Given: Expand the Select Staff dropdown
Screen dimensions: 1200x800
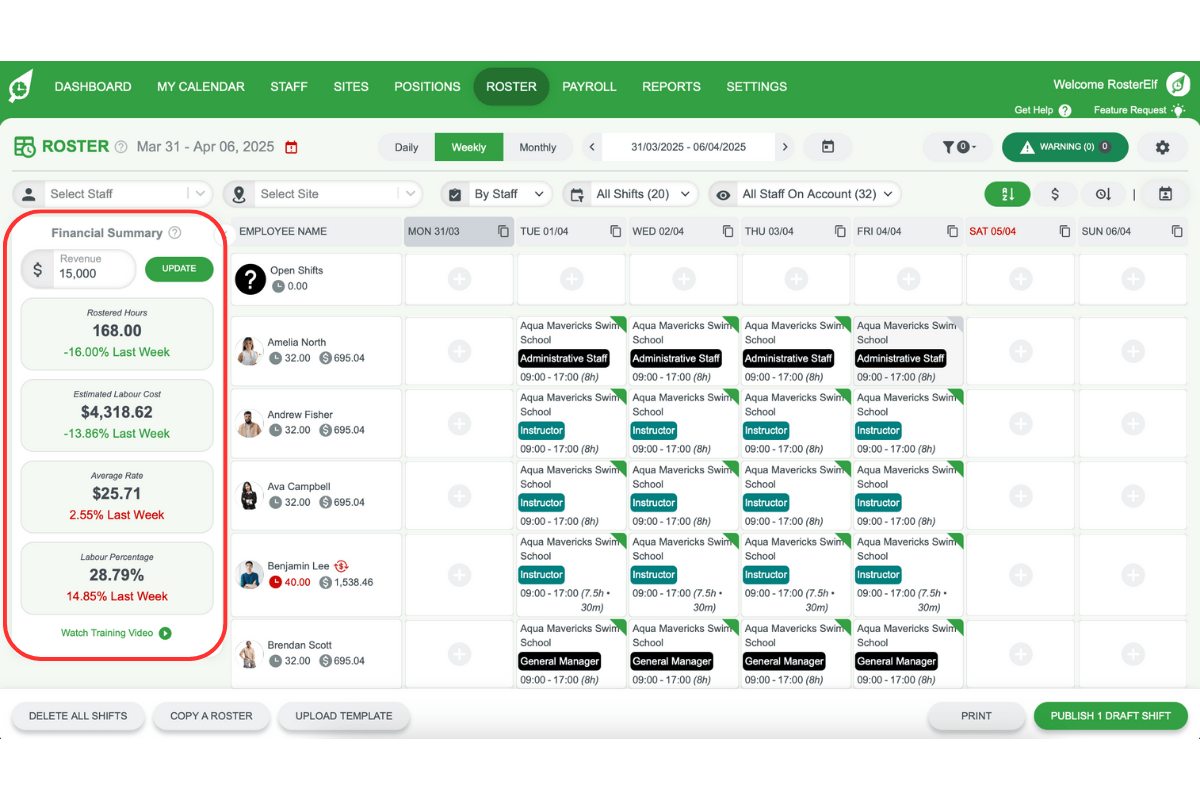Looking at the screenshot, I should (x=200, y=194).
